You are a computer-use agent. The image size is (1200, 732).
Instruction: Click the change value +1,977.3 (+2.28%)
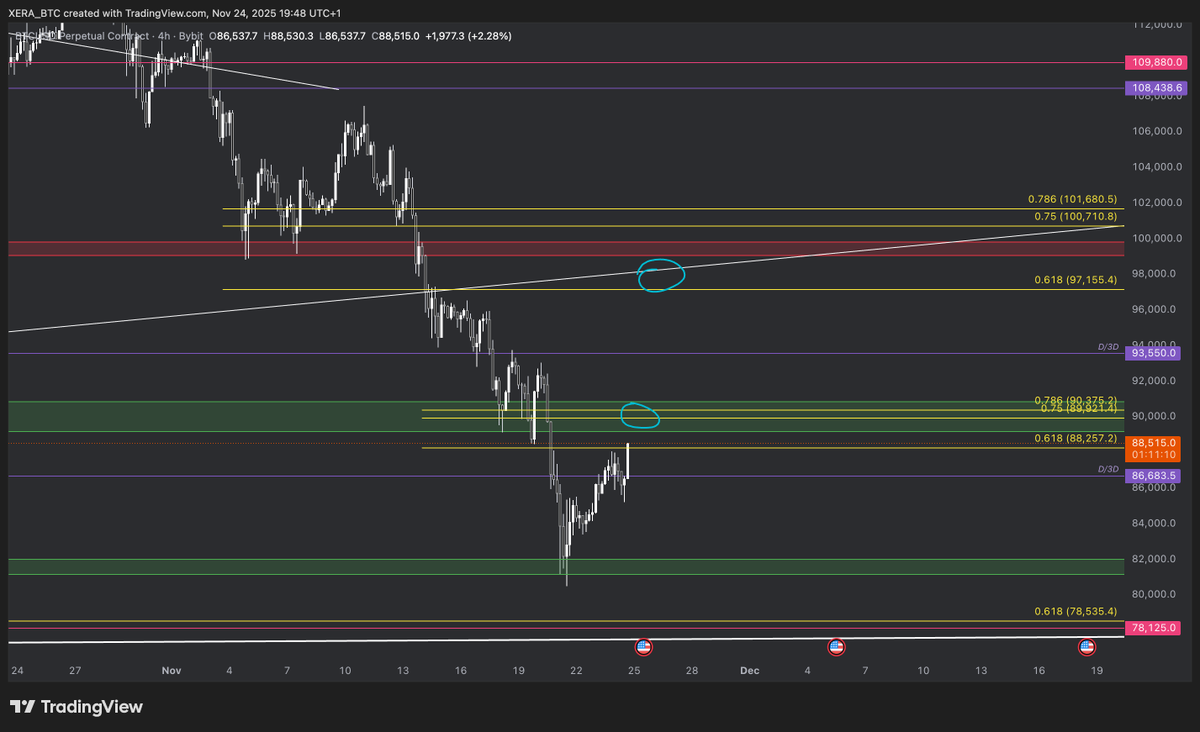(468, 36)
